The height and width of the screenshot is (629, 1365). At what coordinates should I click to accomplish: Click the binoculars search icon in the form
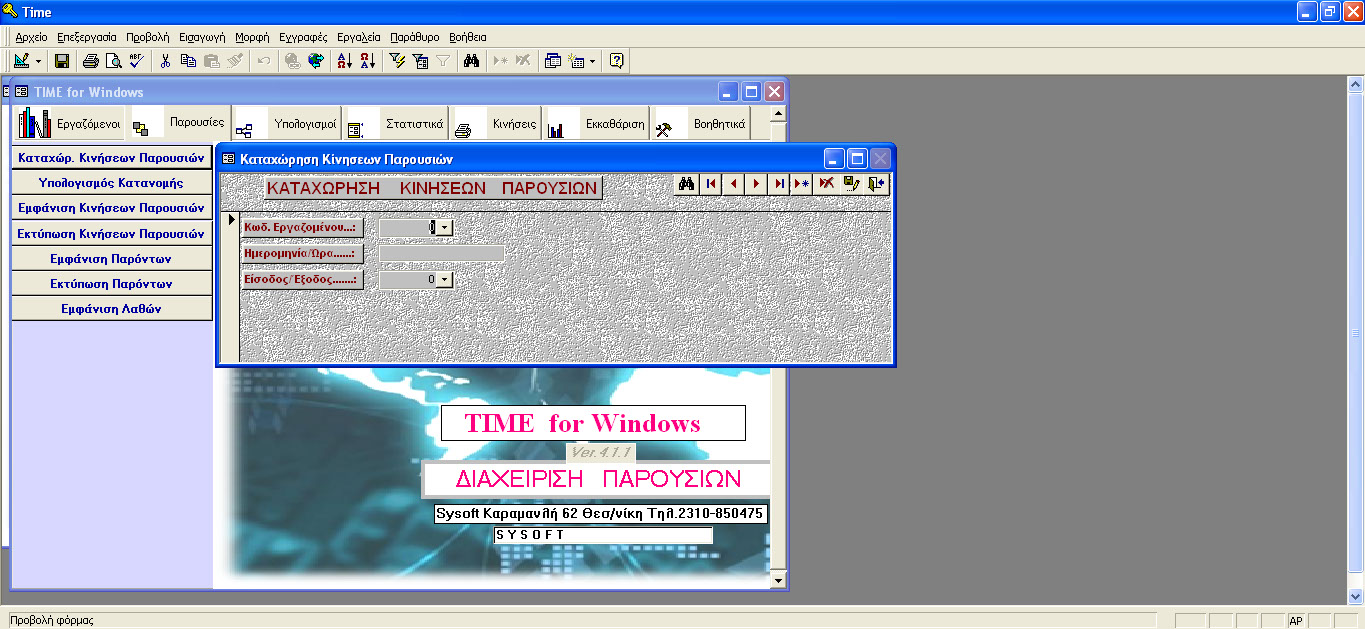click(x=686, y=184)
